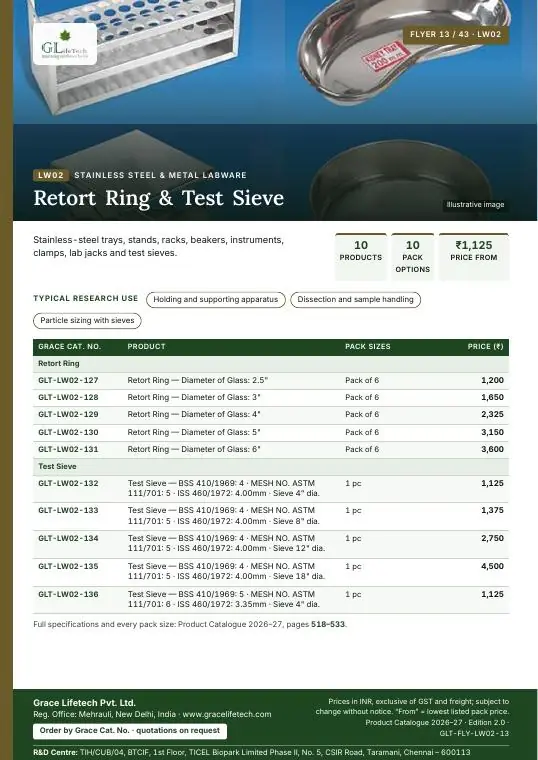This screenshot has height=760, width=538.
Task: Click catalog number GLT-LW02-129
Action: 68,414
